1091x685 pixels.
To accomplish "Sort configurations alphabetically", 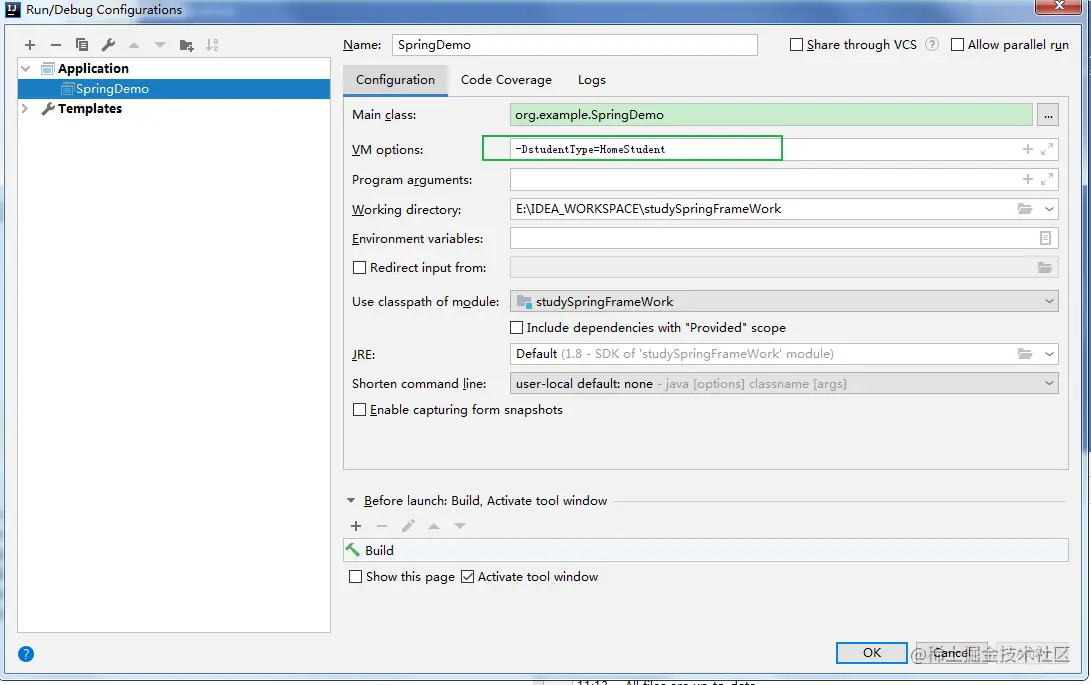I will click(212, 45).
